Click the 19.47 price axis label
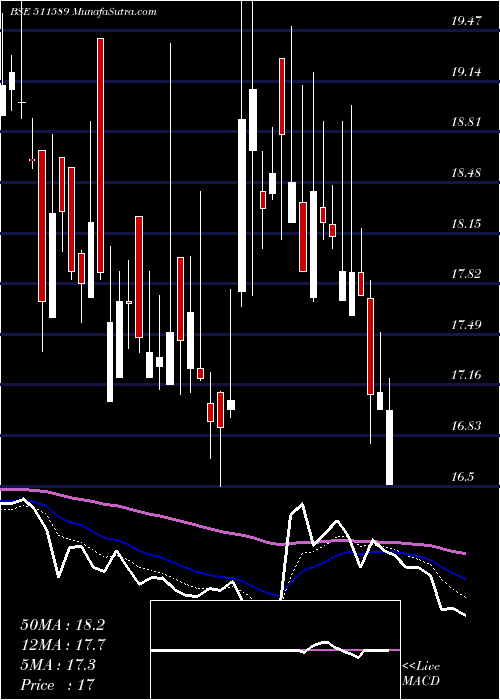Screen dimensions: 500x700 [x=467, y=21]
